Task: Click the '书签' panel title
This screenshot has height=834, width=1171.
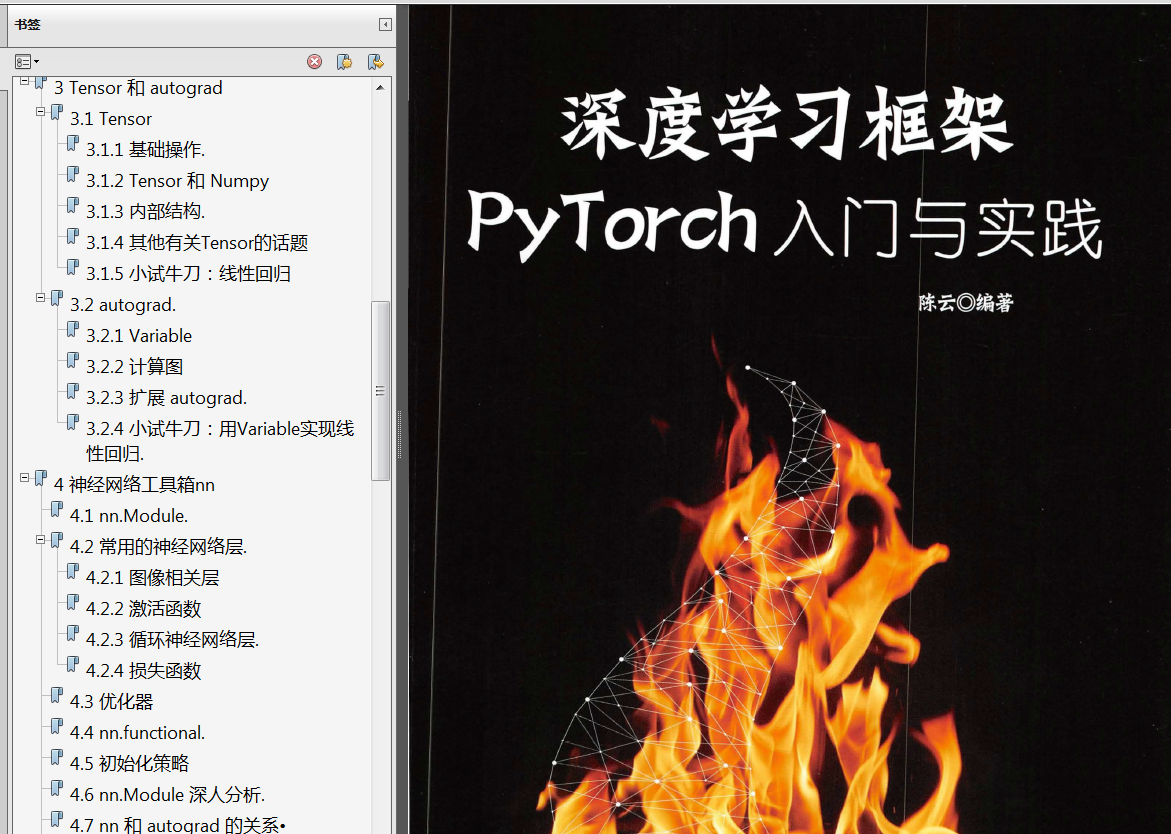Action: pos(28,25)
